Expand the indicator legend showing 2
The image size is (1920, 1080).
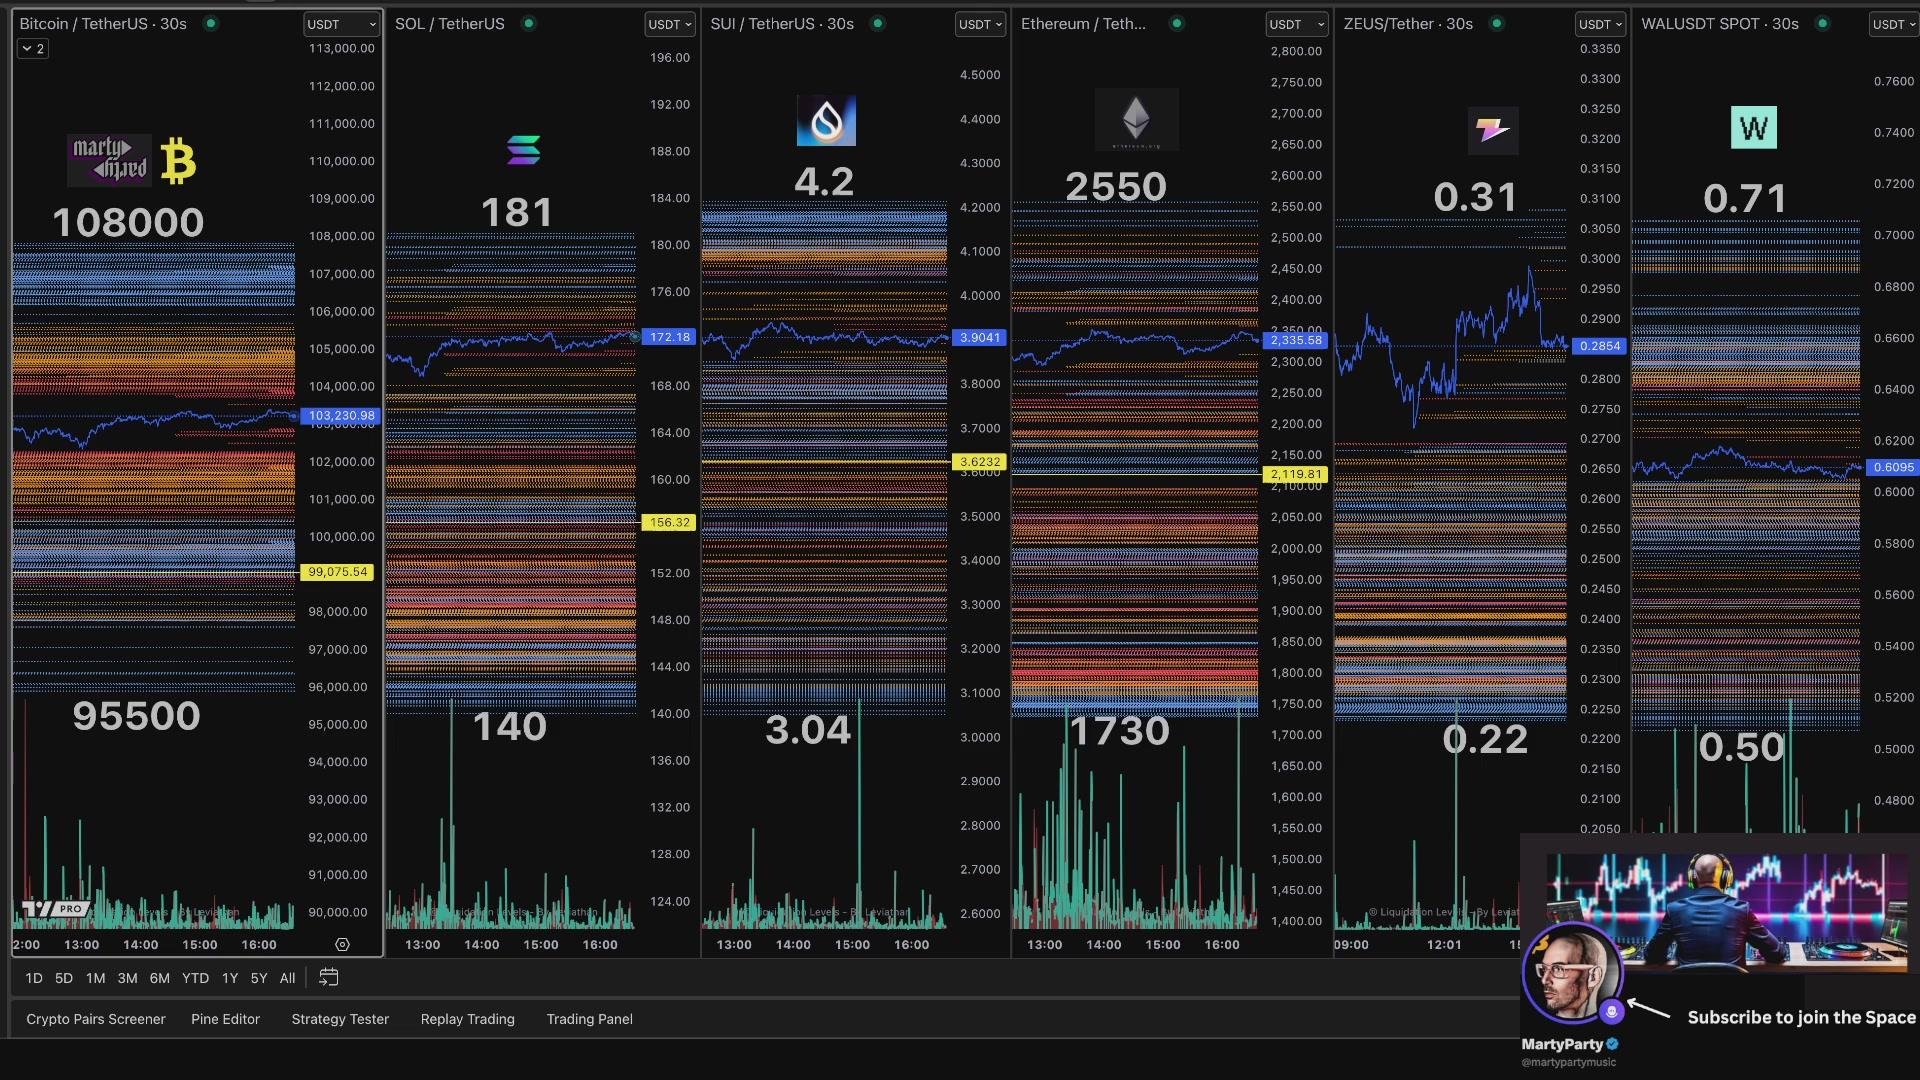click(x=33, y=48)
